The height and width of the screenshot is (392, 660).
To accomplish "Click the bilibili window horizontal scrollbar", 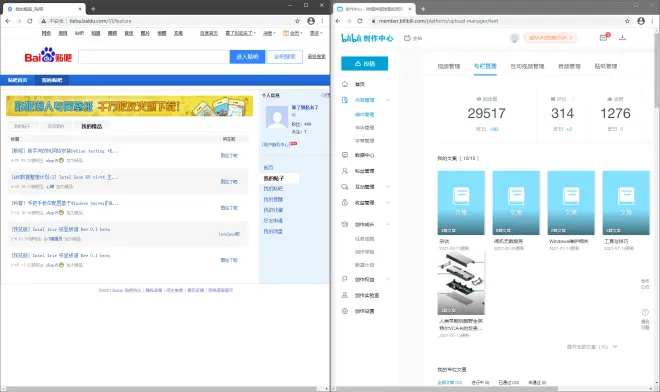I will [x=447, y=389].
